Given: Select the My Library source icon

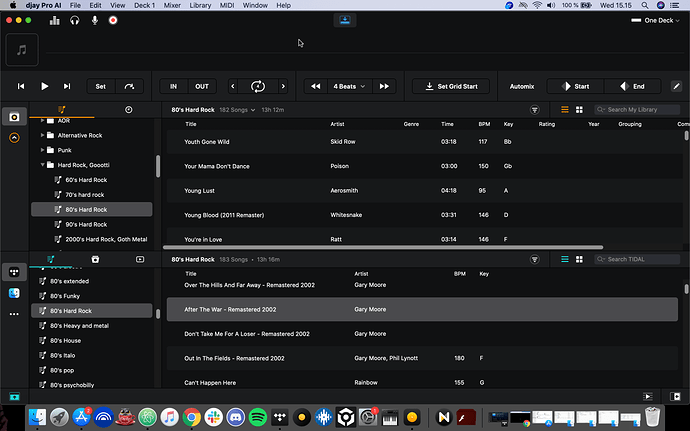Looking at the screenshot, I should click(14, 117).
